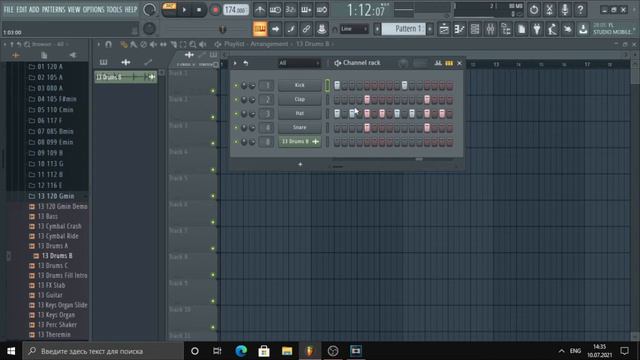The height and width of the screenshot is (360, 640).
Task: Click the metronome icon
Action: click(x=260, y=9)
